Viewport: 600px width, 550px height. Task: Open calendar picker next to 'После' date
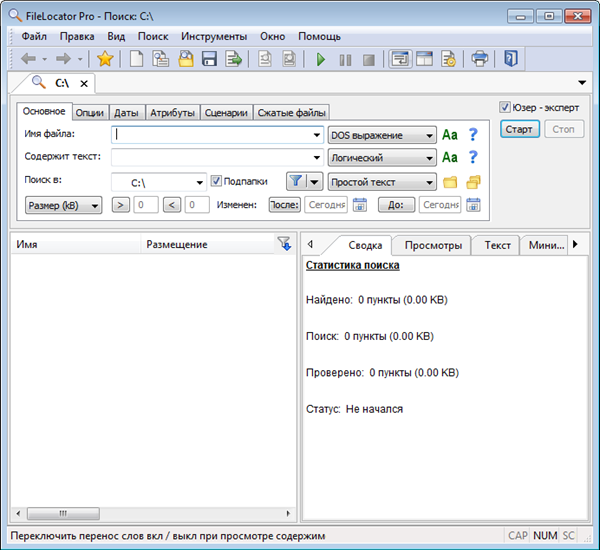(x=360, y=205)
